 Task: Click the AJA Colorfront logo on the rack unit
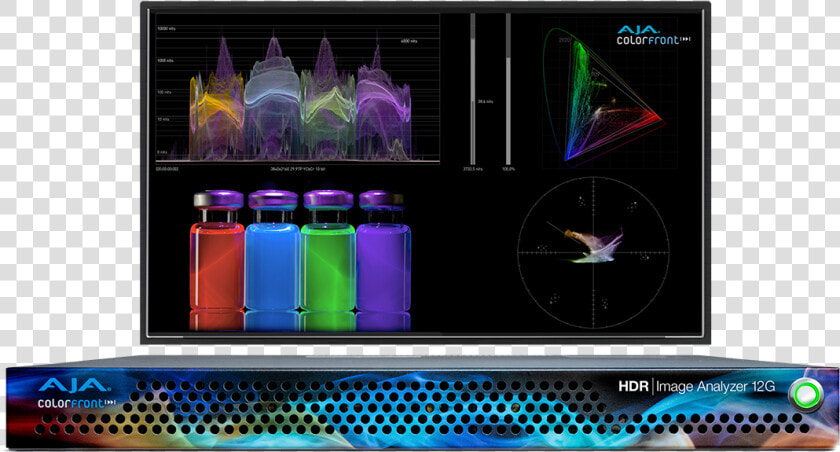(x=76, y=393)
